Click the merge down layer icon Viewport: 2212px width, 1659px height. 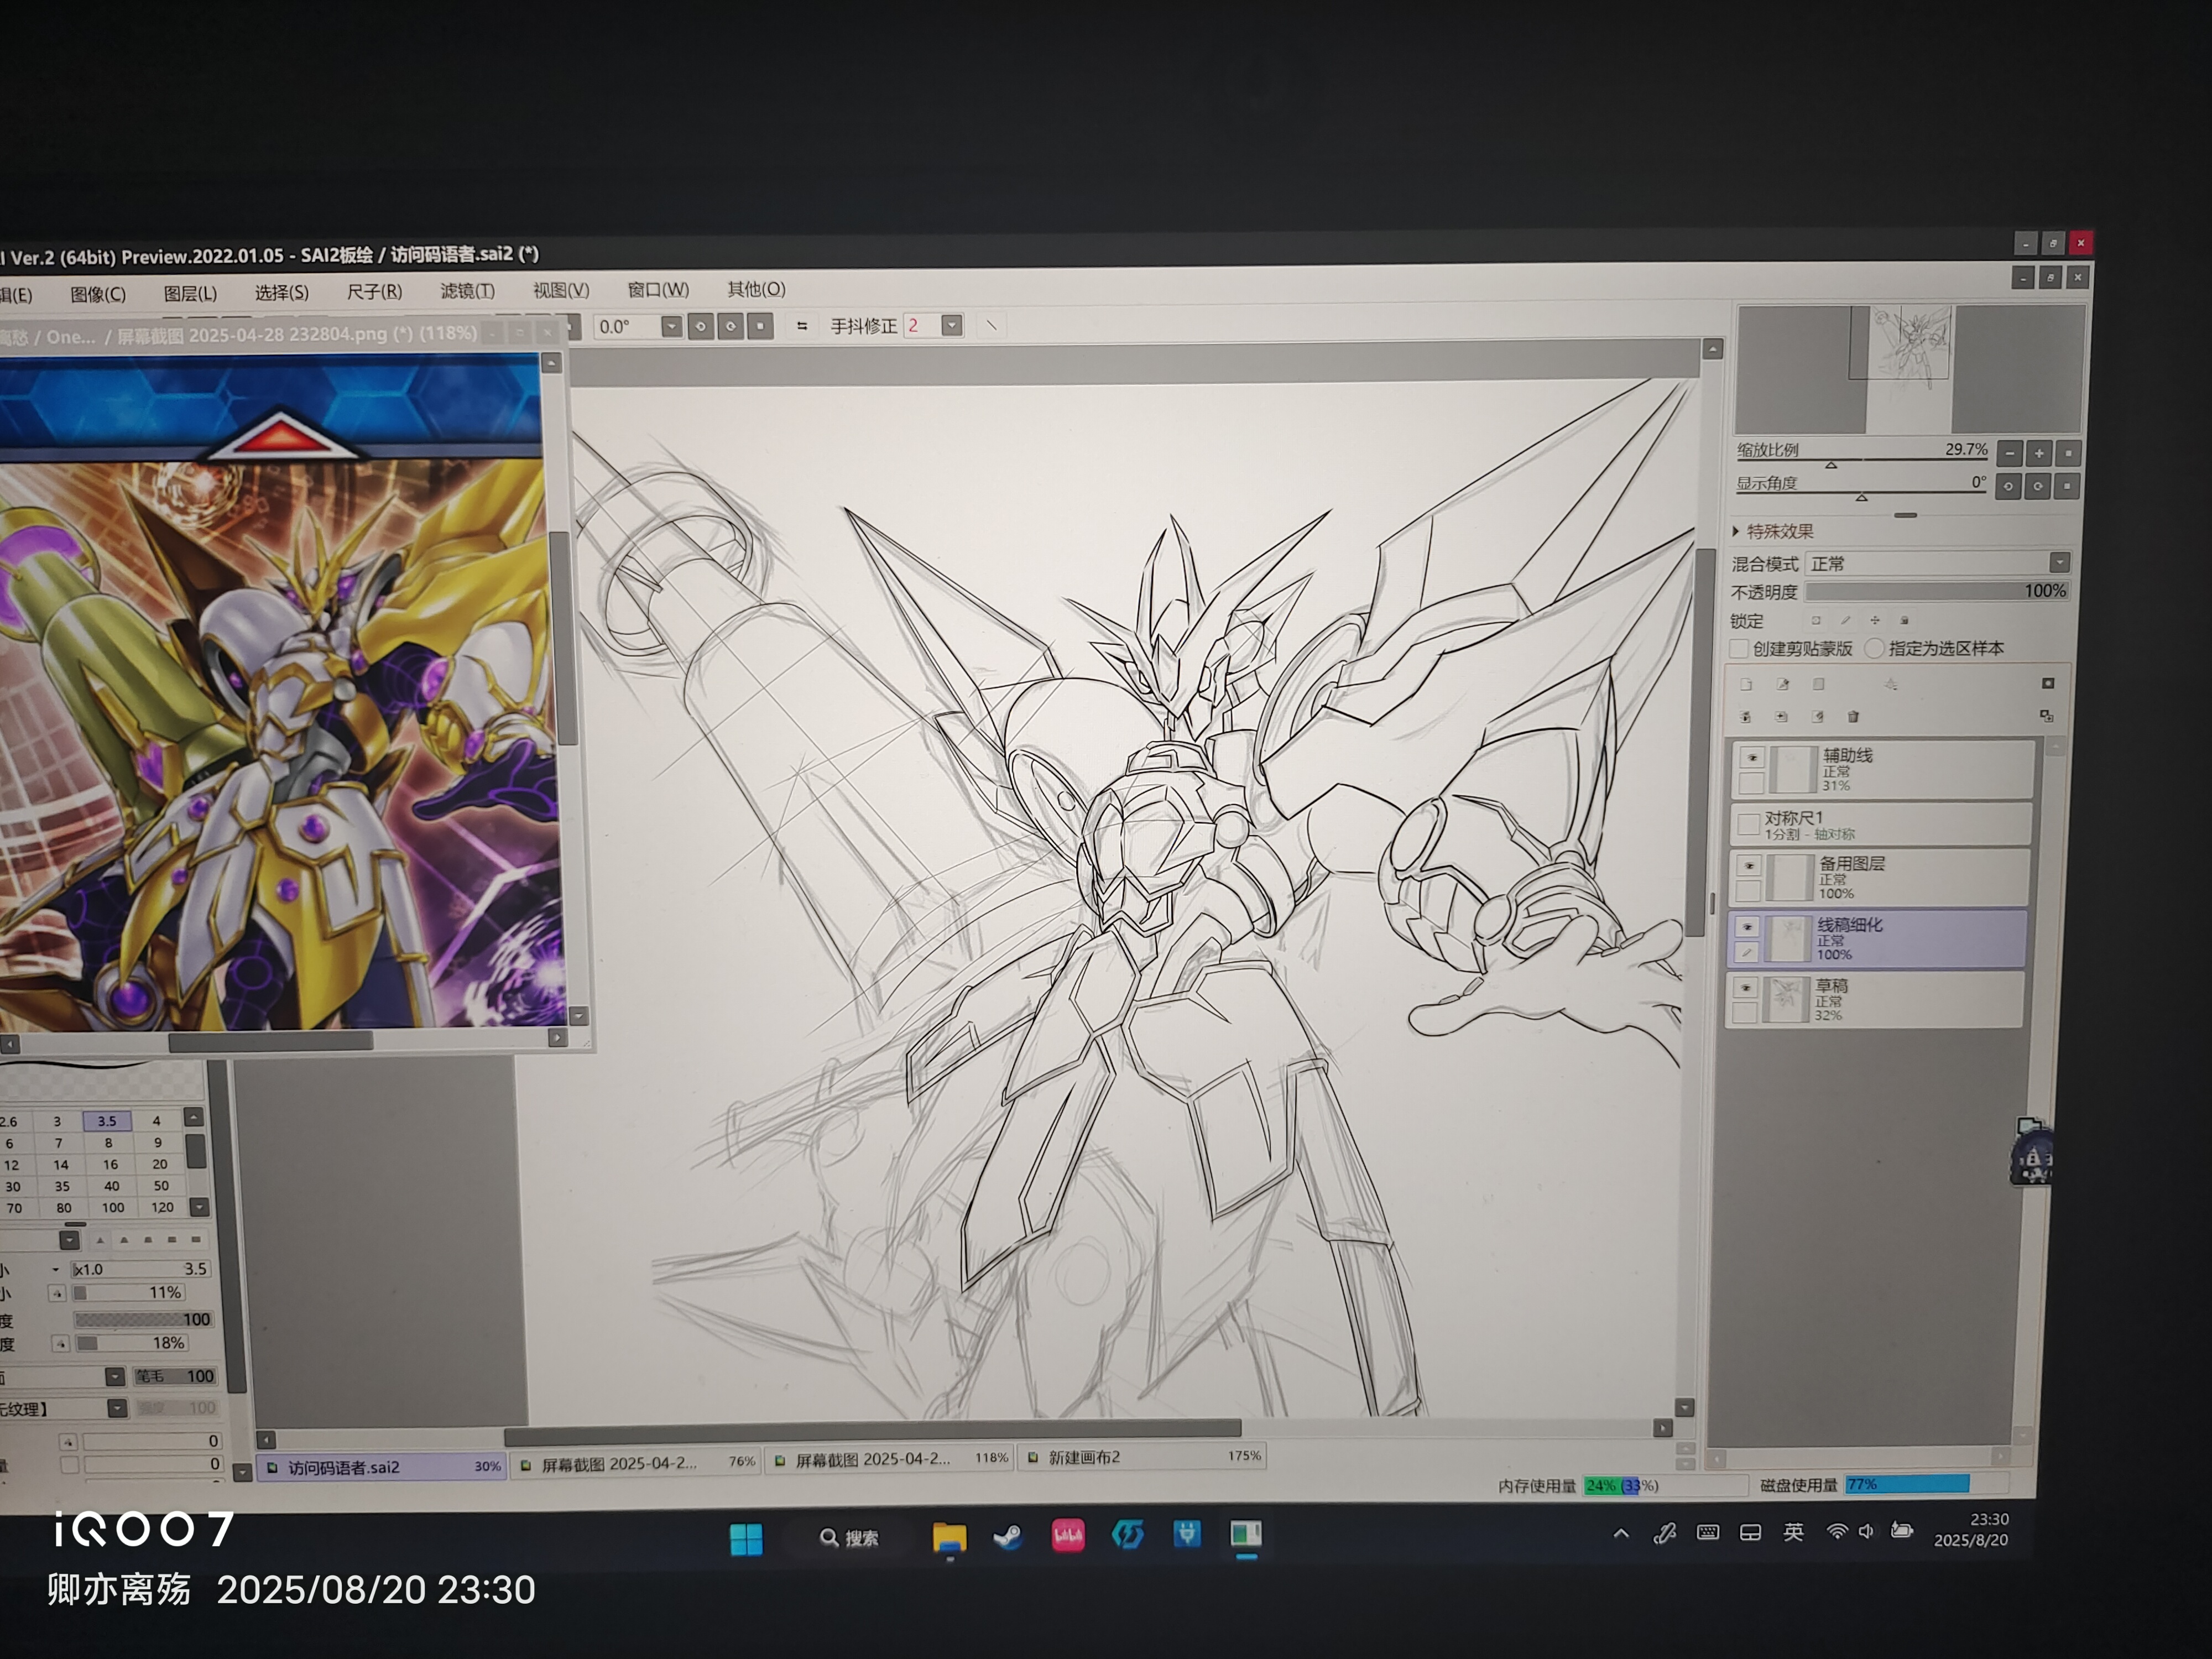(x=1781, y=717)
